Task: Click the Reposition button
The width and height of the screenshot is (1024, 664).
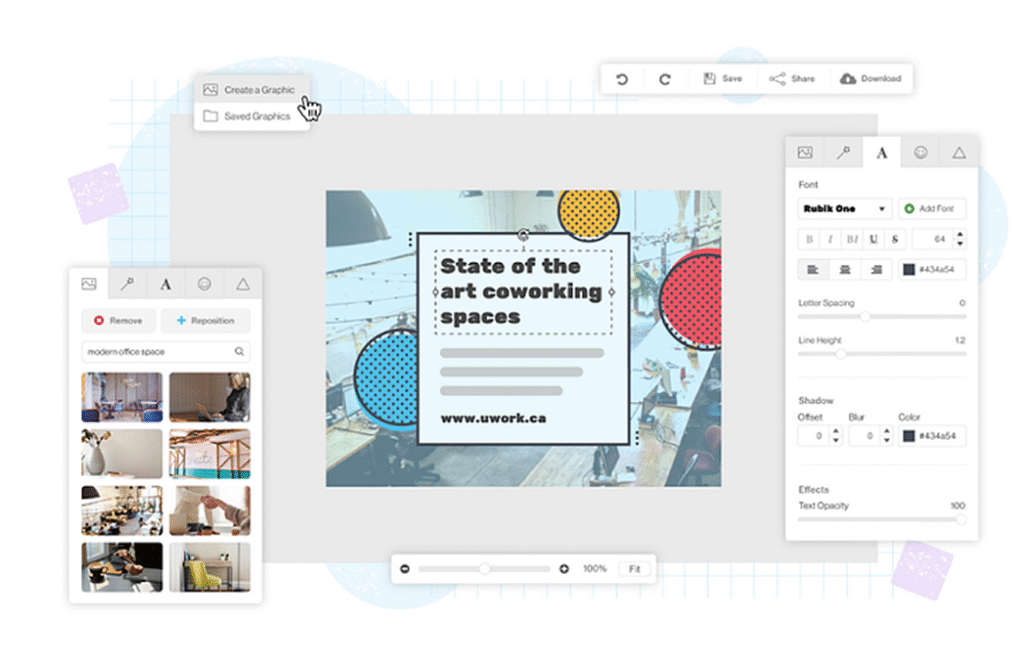Action: [x=205, y=321]
